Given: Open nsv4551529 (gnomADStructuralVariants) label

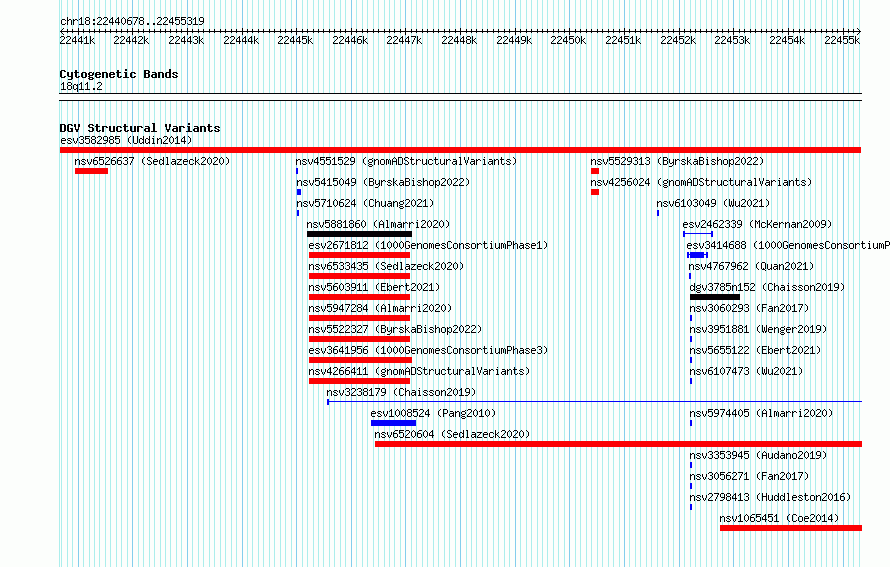Looking at the screenshot, I should (x=406, y=161).
